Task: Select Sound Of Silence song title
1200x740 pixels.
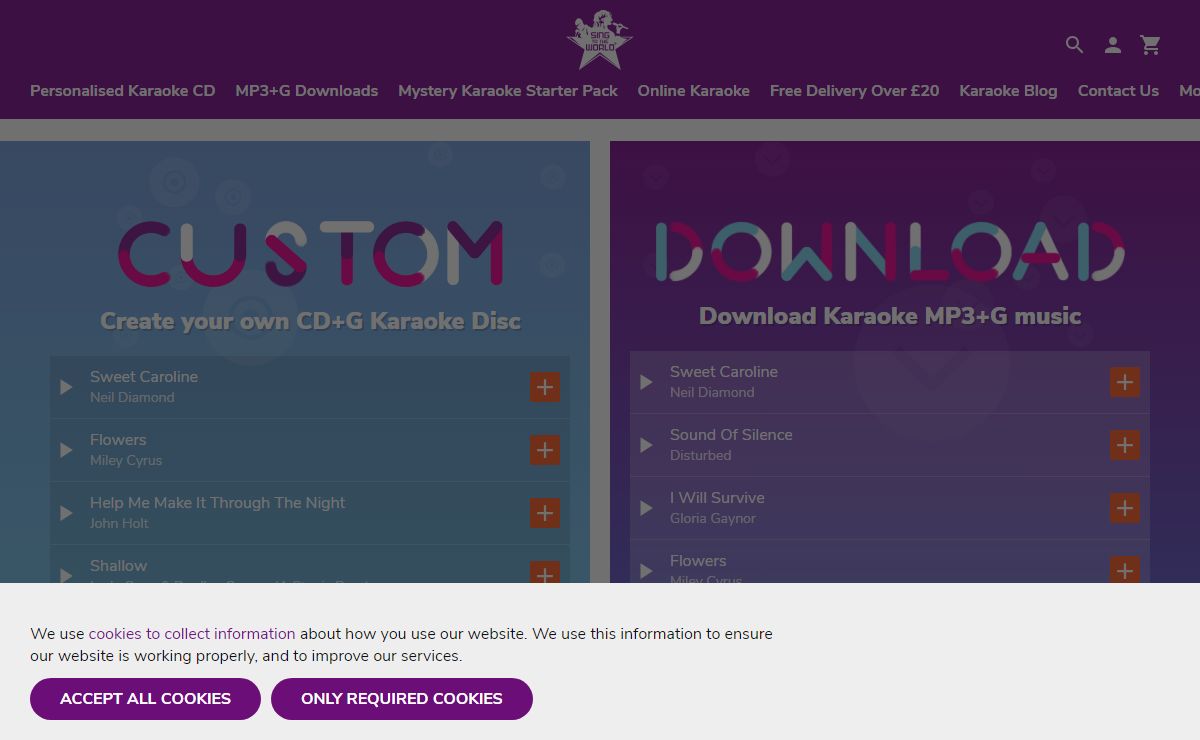Action: 731,435
